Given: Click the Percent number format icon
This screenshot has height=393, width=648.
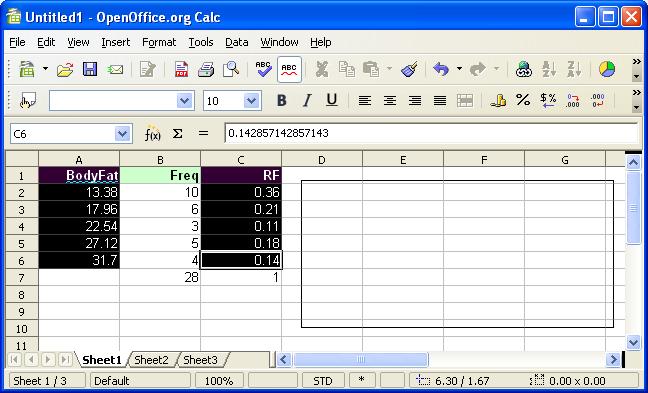Looking at the screenshot, I should [x=523, y=100].
